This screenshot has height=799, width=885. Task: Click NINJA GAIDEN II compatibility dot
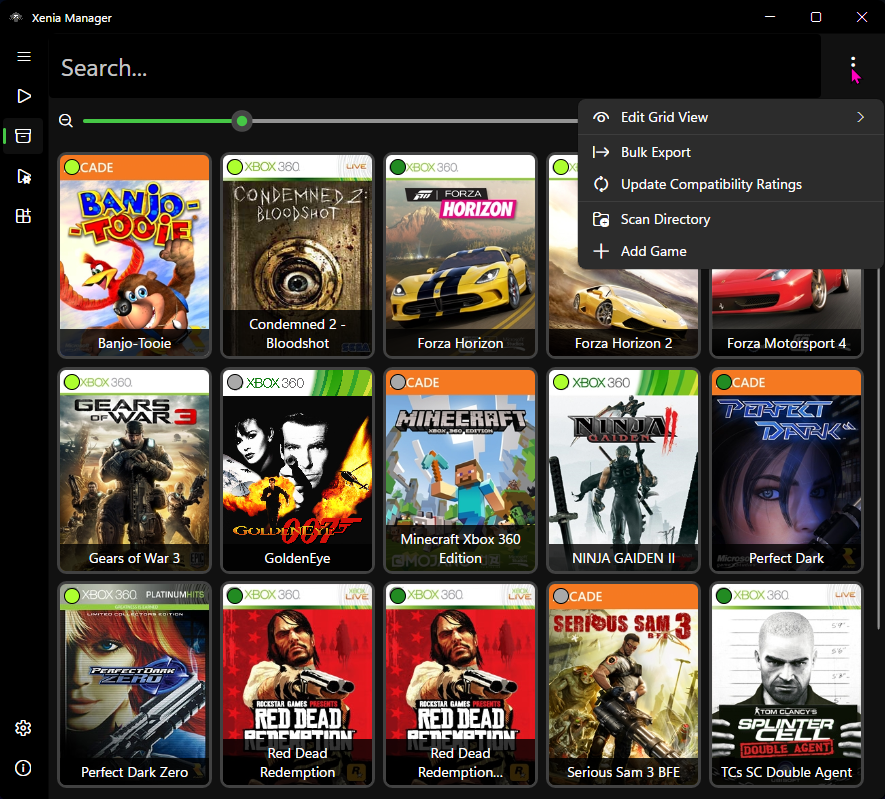coord(561,382)
